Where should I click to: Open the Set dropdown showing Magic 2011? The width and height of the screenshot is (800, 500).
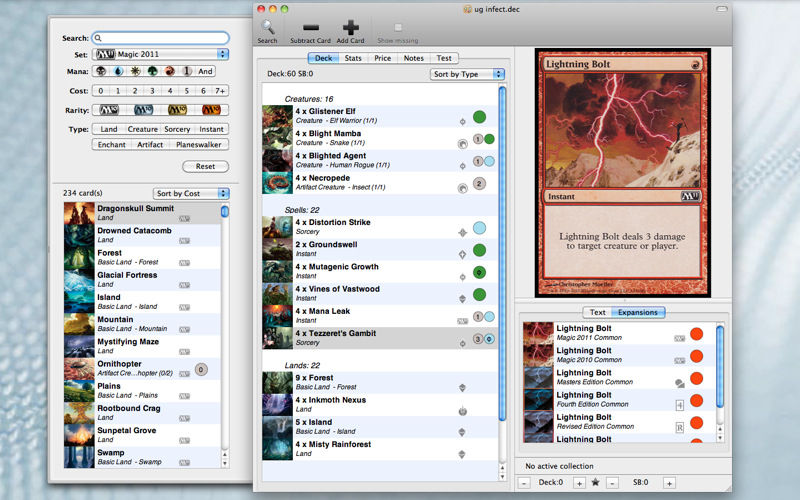click(x=160, y=54)
